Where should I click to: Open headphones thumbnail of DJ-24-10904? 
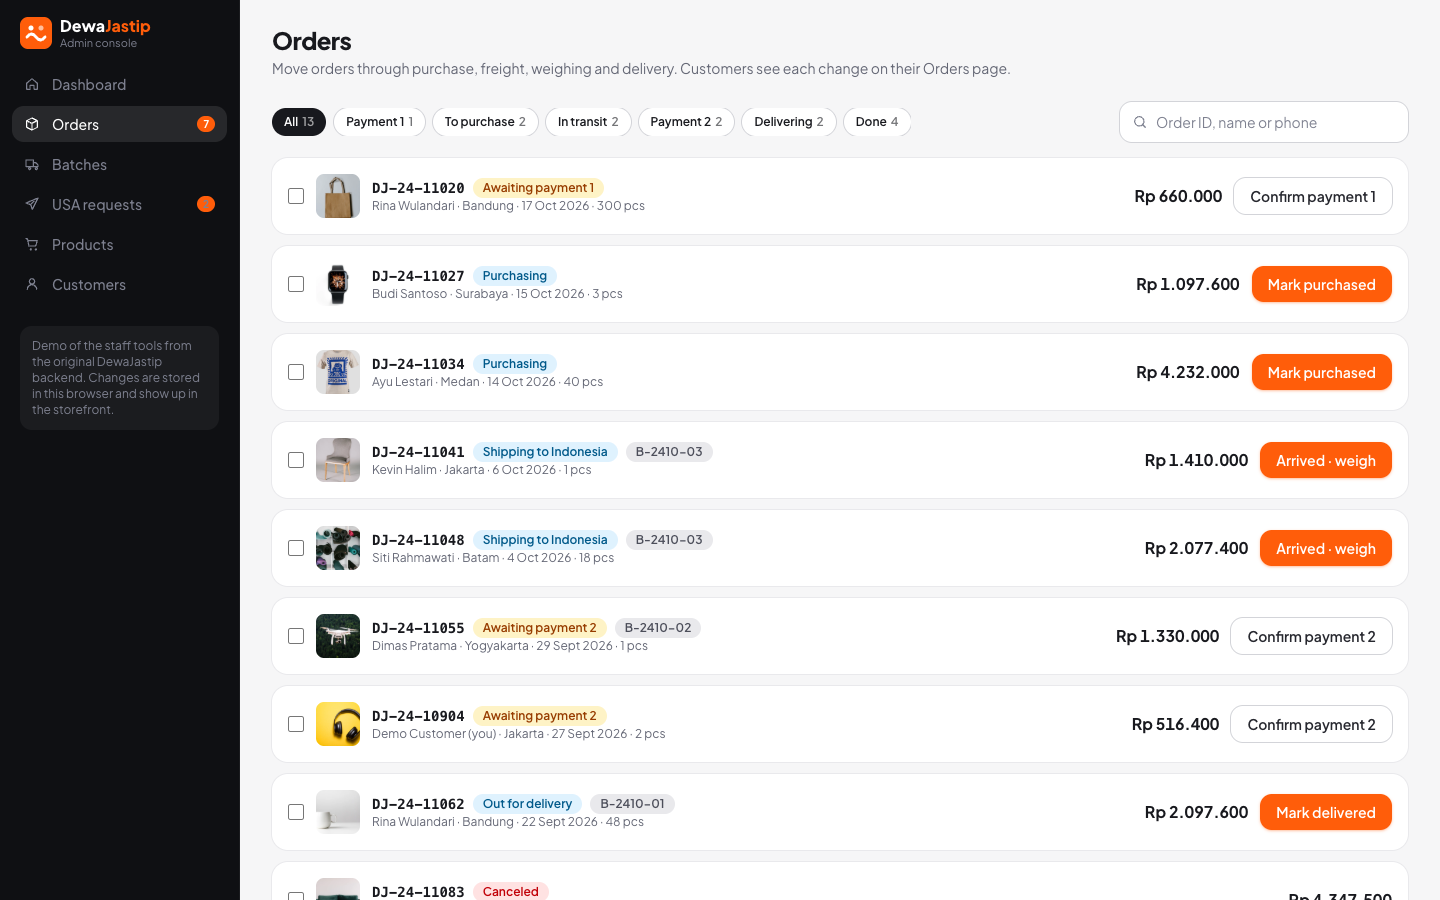pos(338,724)
